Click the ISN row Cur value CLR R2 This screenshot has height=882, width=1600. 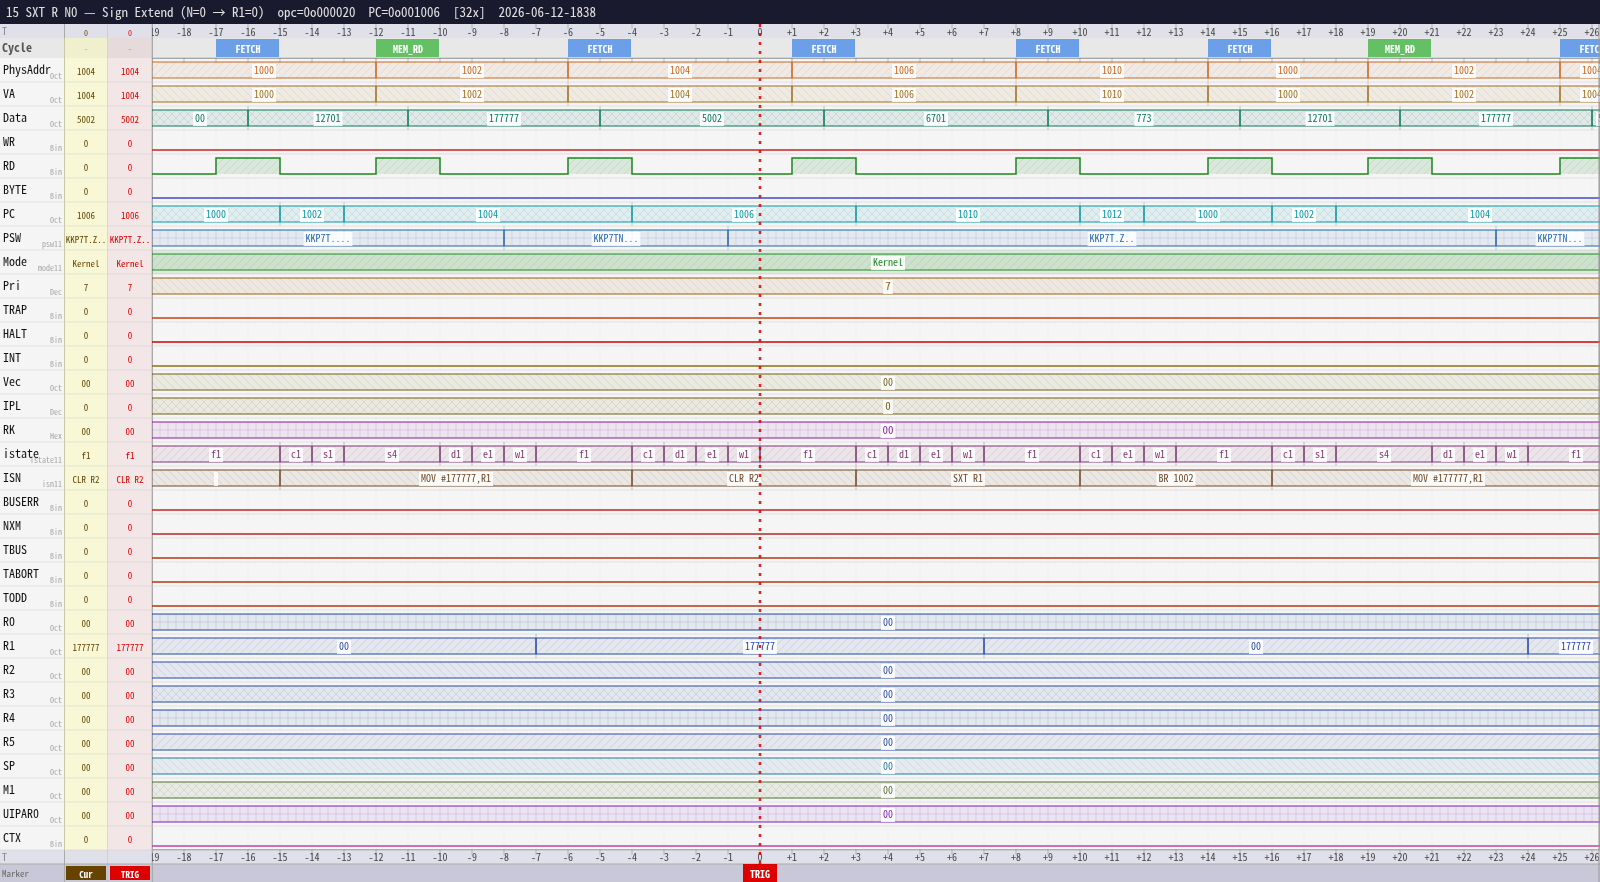coord(86,480)
